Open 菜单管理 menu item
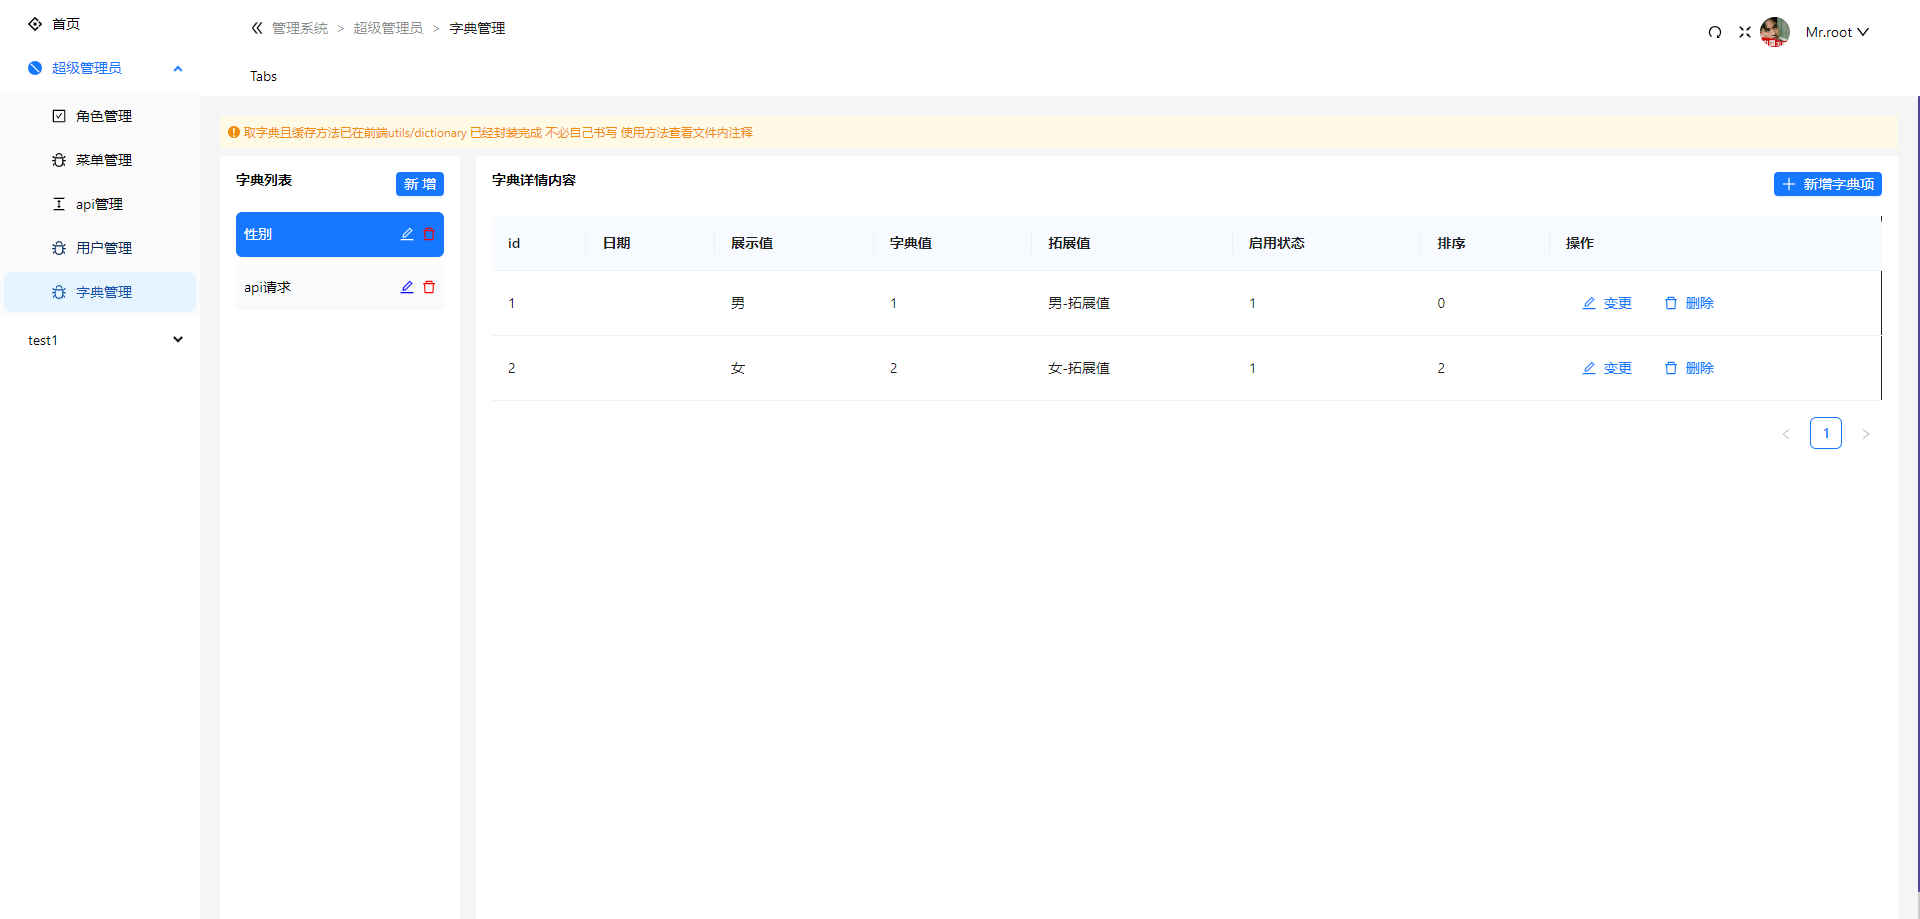Viewport: 1920px width, 919px height. (x=100, y=160)
